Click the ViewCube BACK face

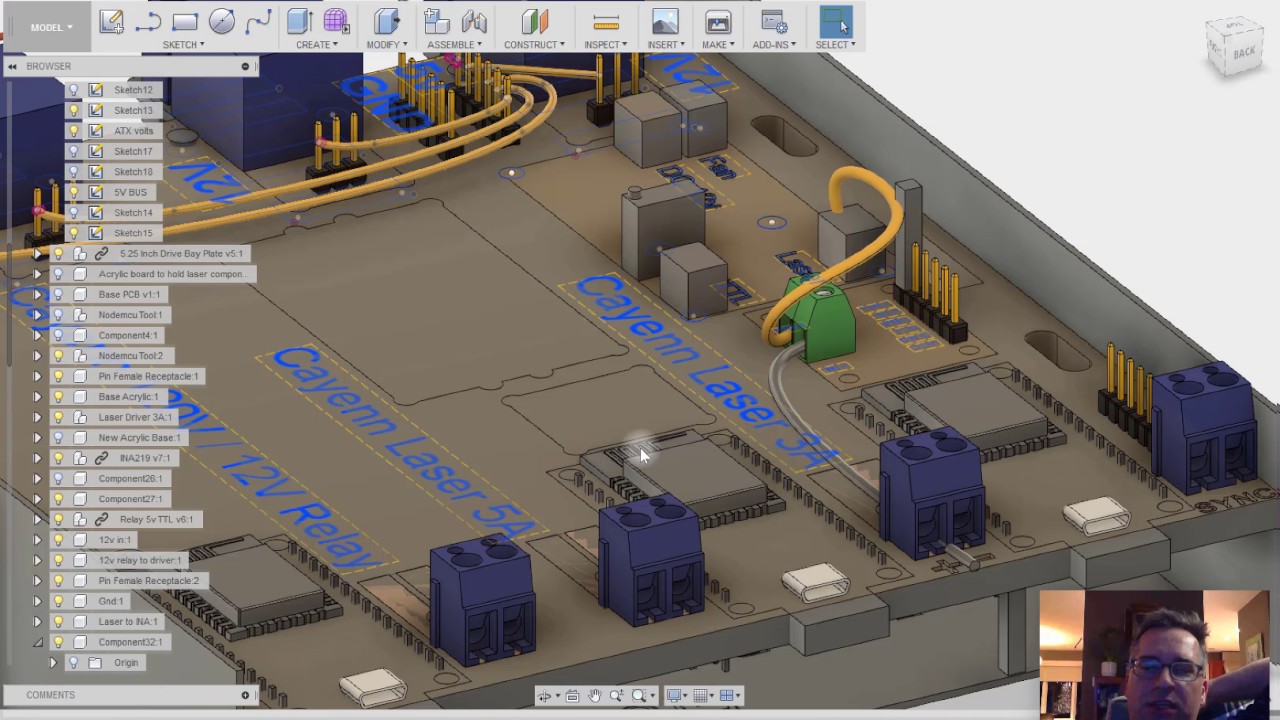(x=1243, y=52)
